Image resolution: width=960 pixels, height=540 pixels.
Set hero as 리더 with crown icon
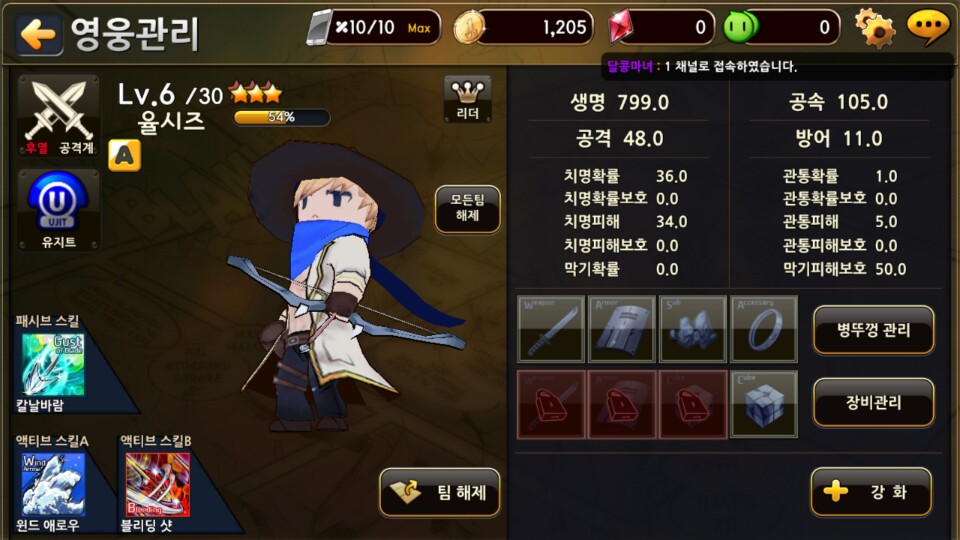[x=468, y=99]
